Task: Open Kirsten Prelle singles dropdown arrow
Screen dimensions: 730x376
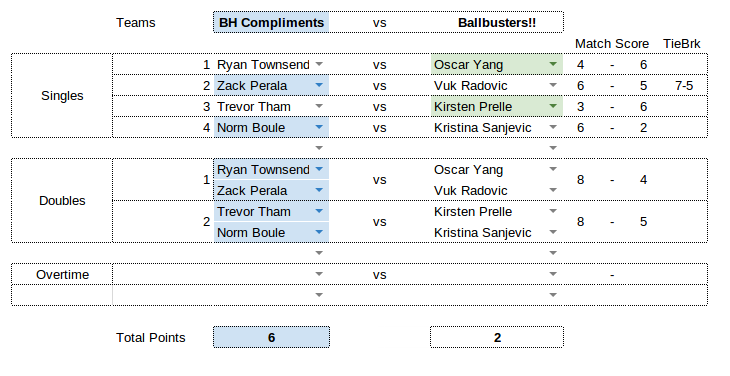Action: 553,106
